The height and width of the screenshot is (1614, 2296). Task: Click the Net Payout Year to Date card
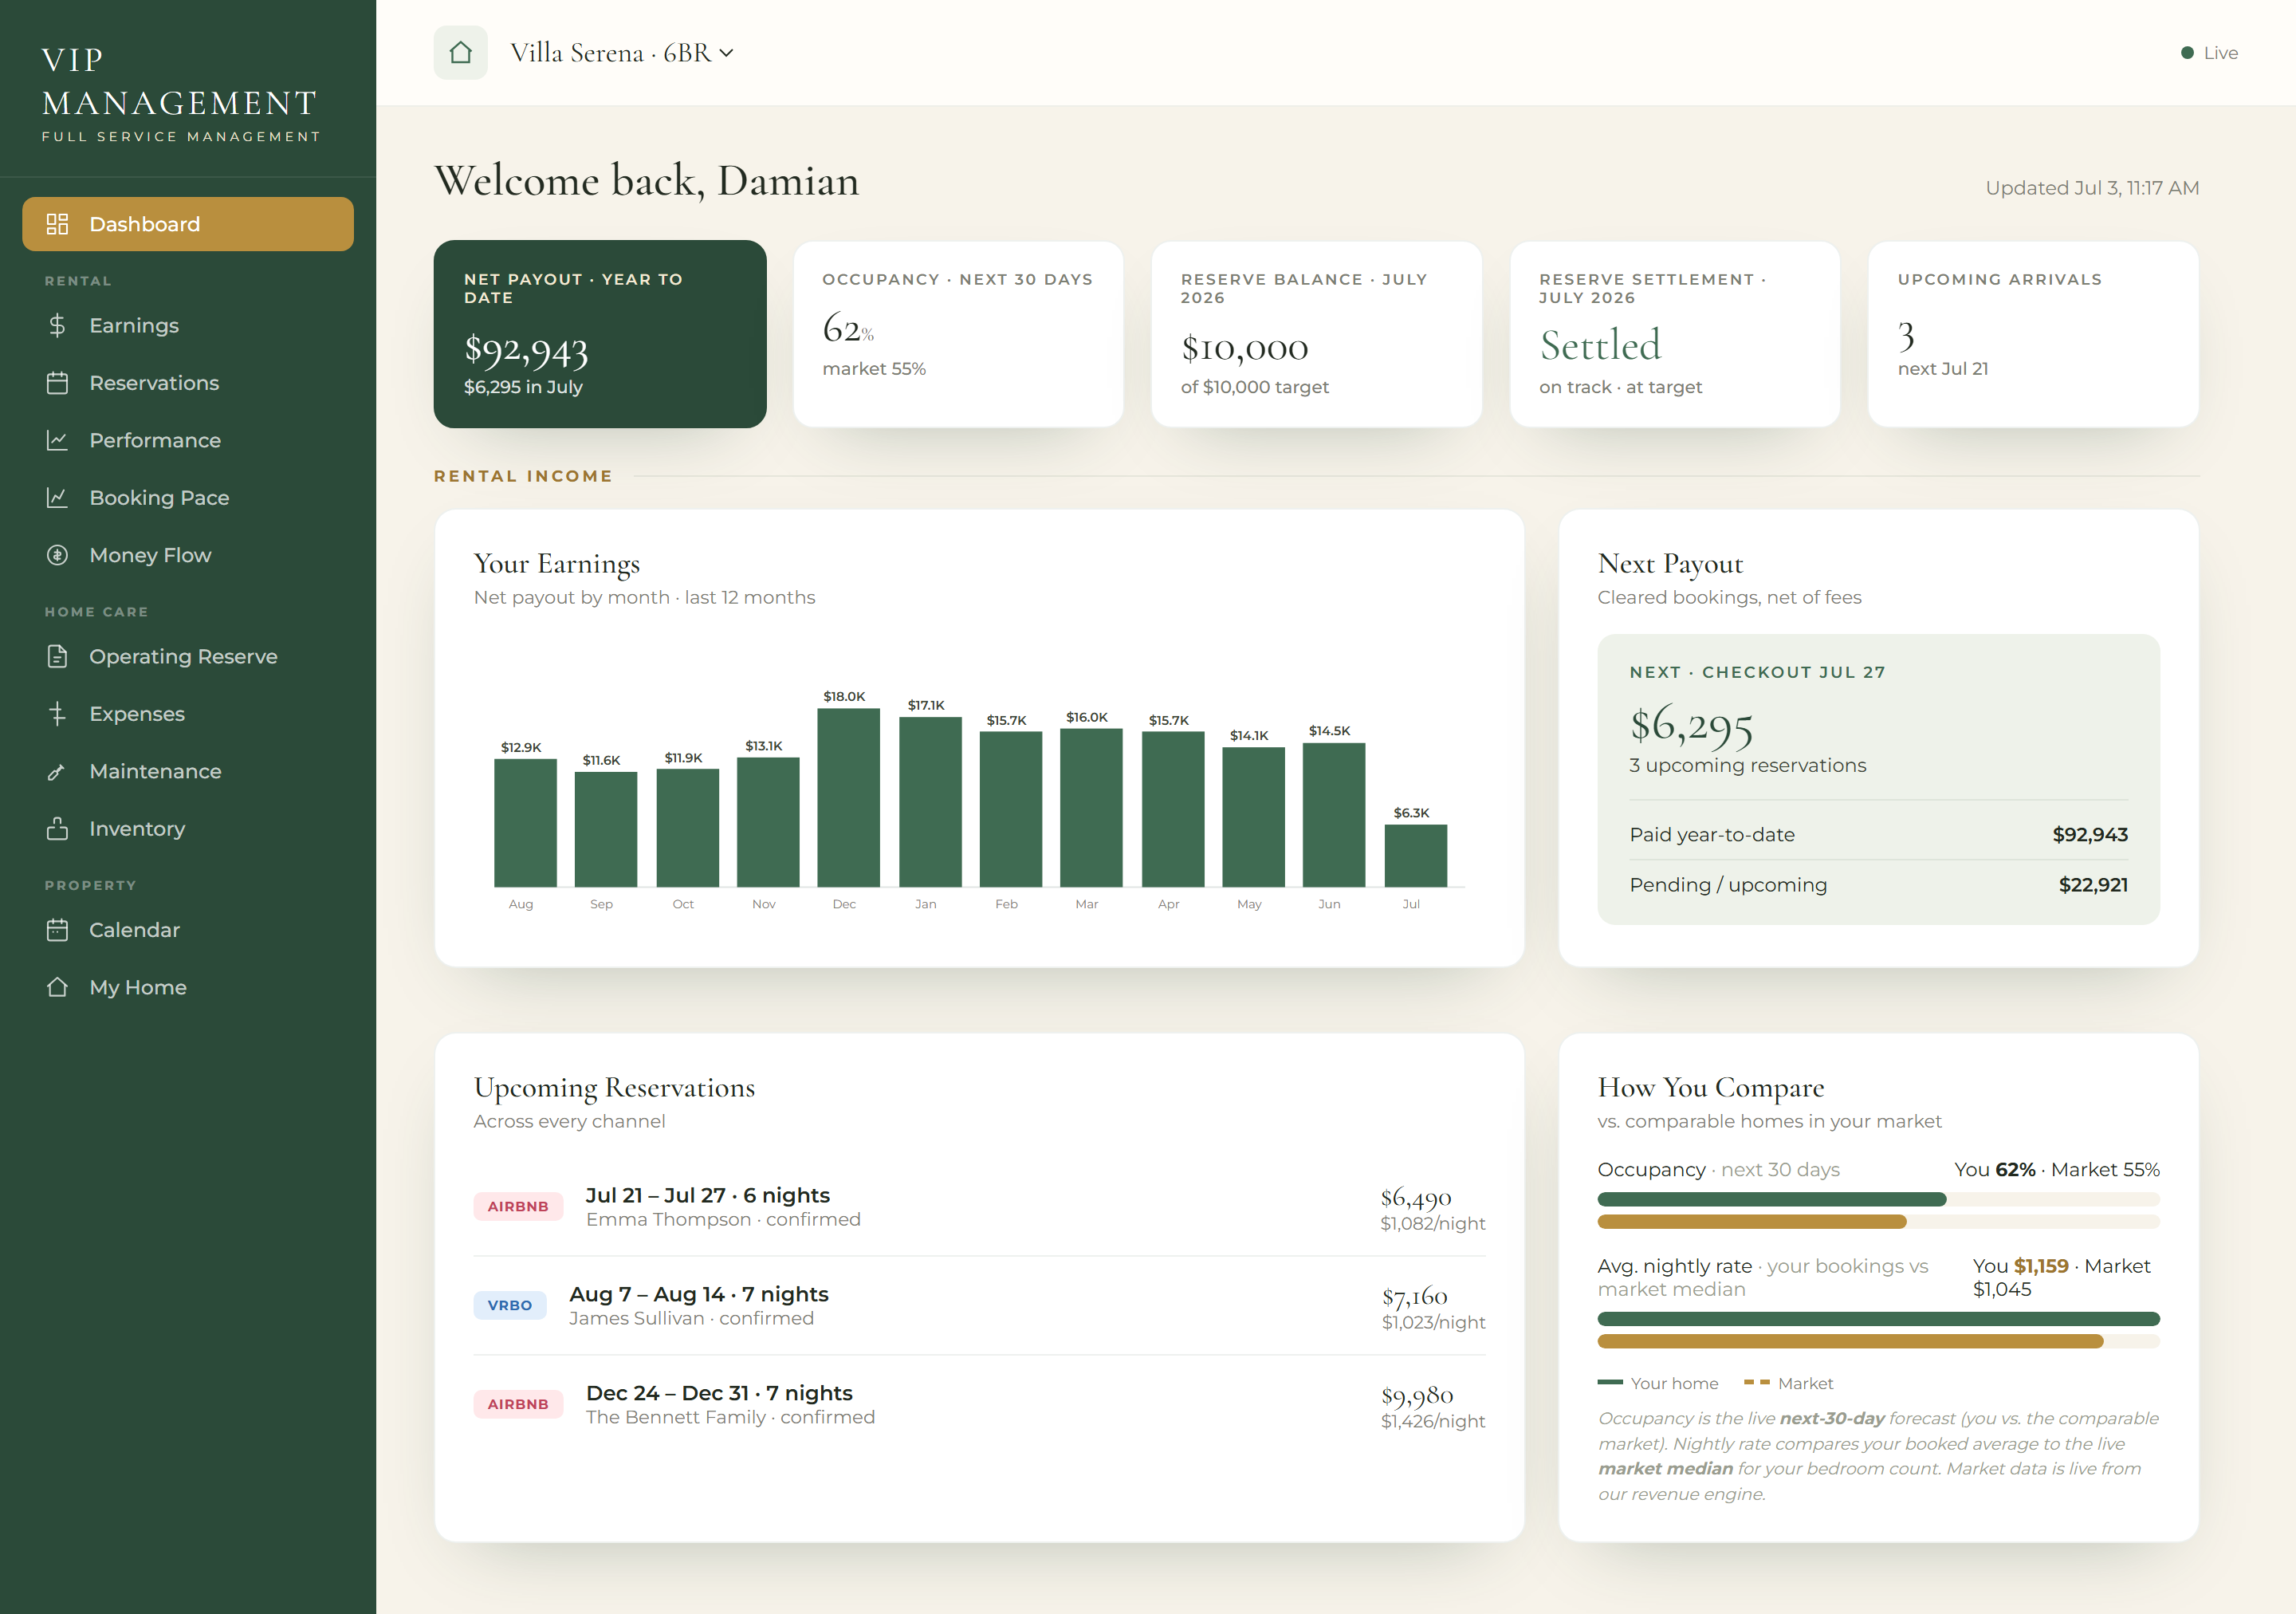[x=600, y=334]
